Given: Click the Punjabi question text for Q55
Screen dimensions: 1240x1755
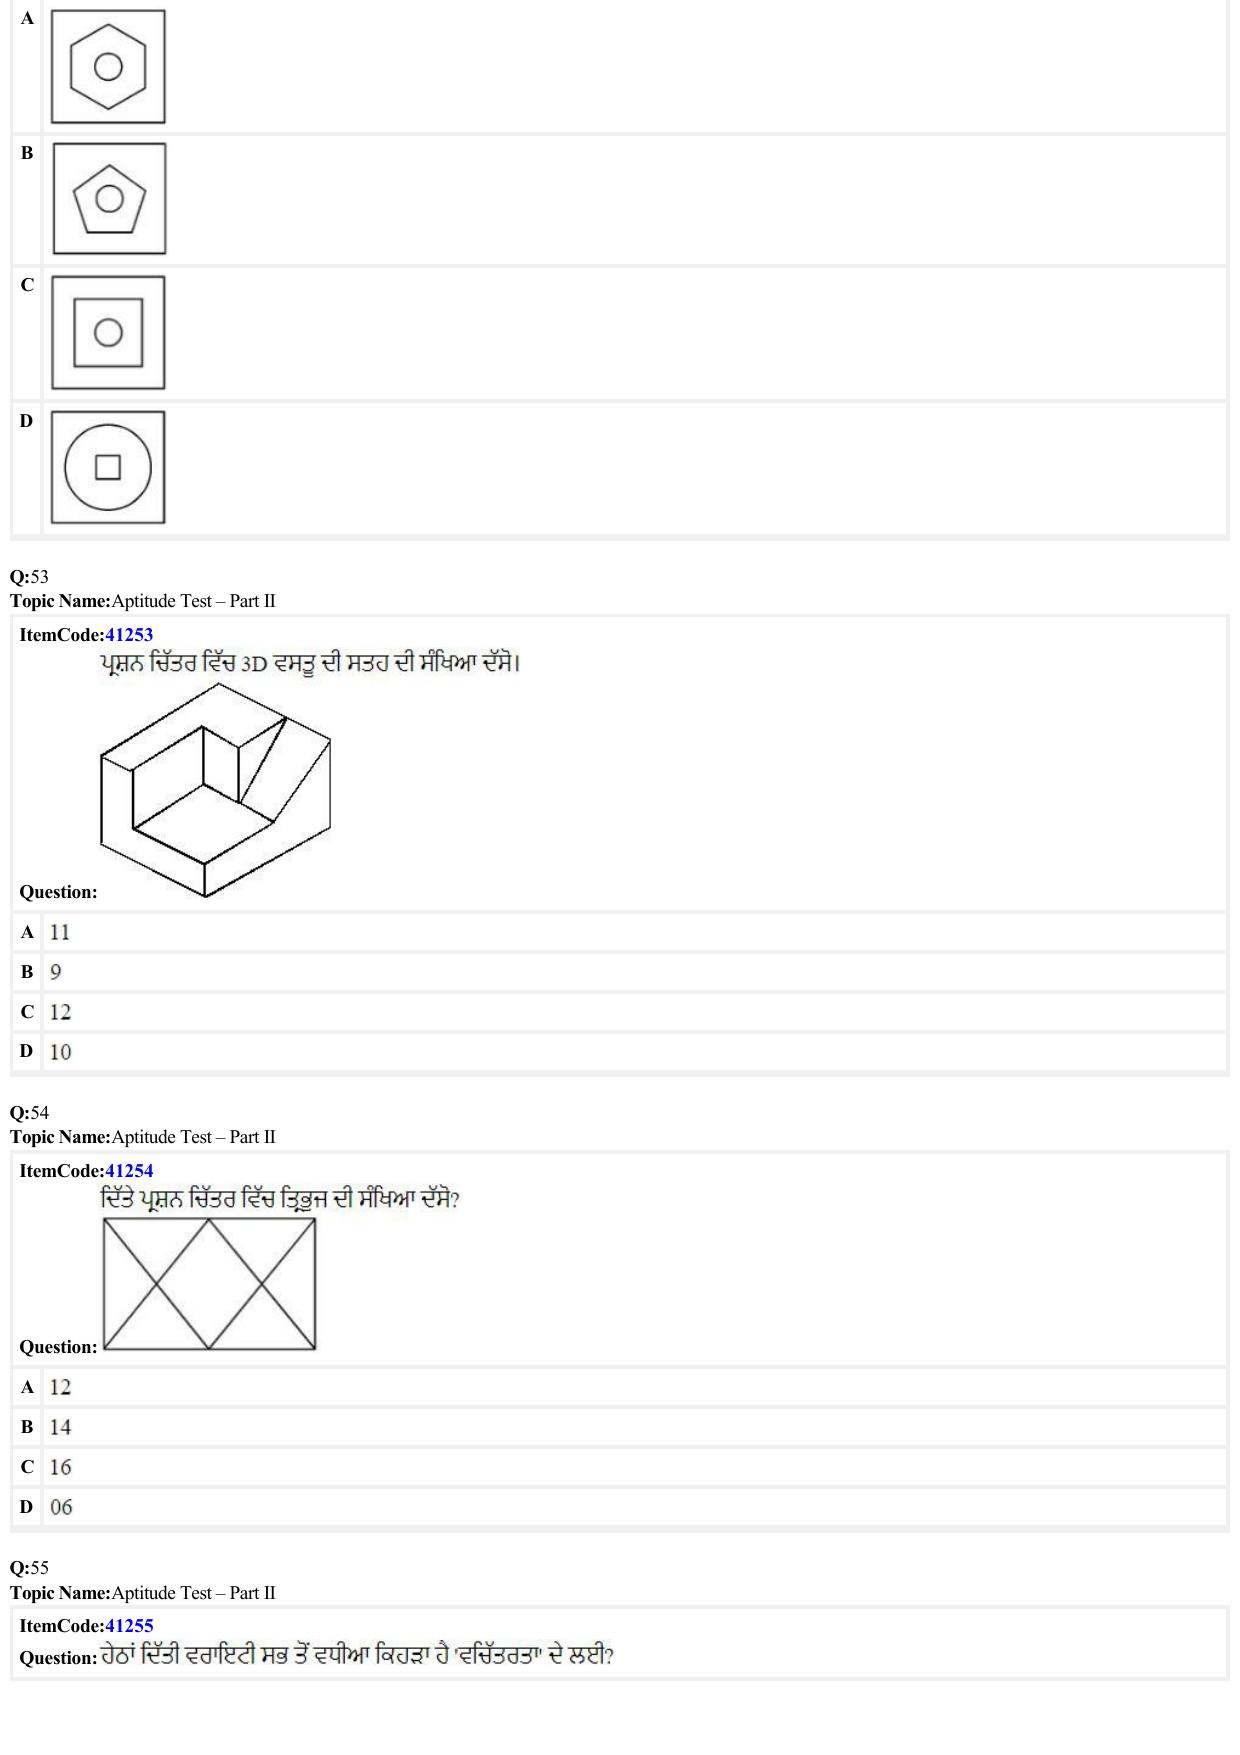Looking at the screenshot, I should click(x=356, y=1656).
